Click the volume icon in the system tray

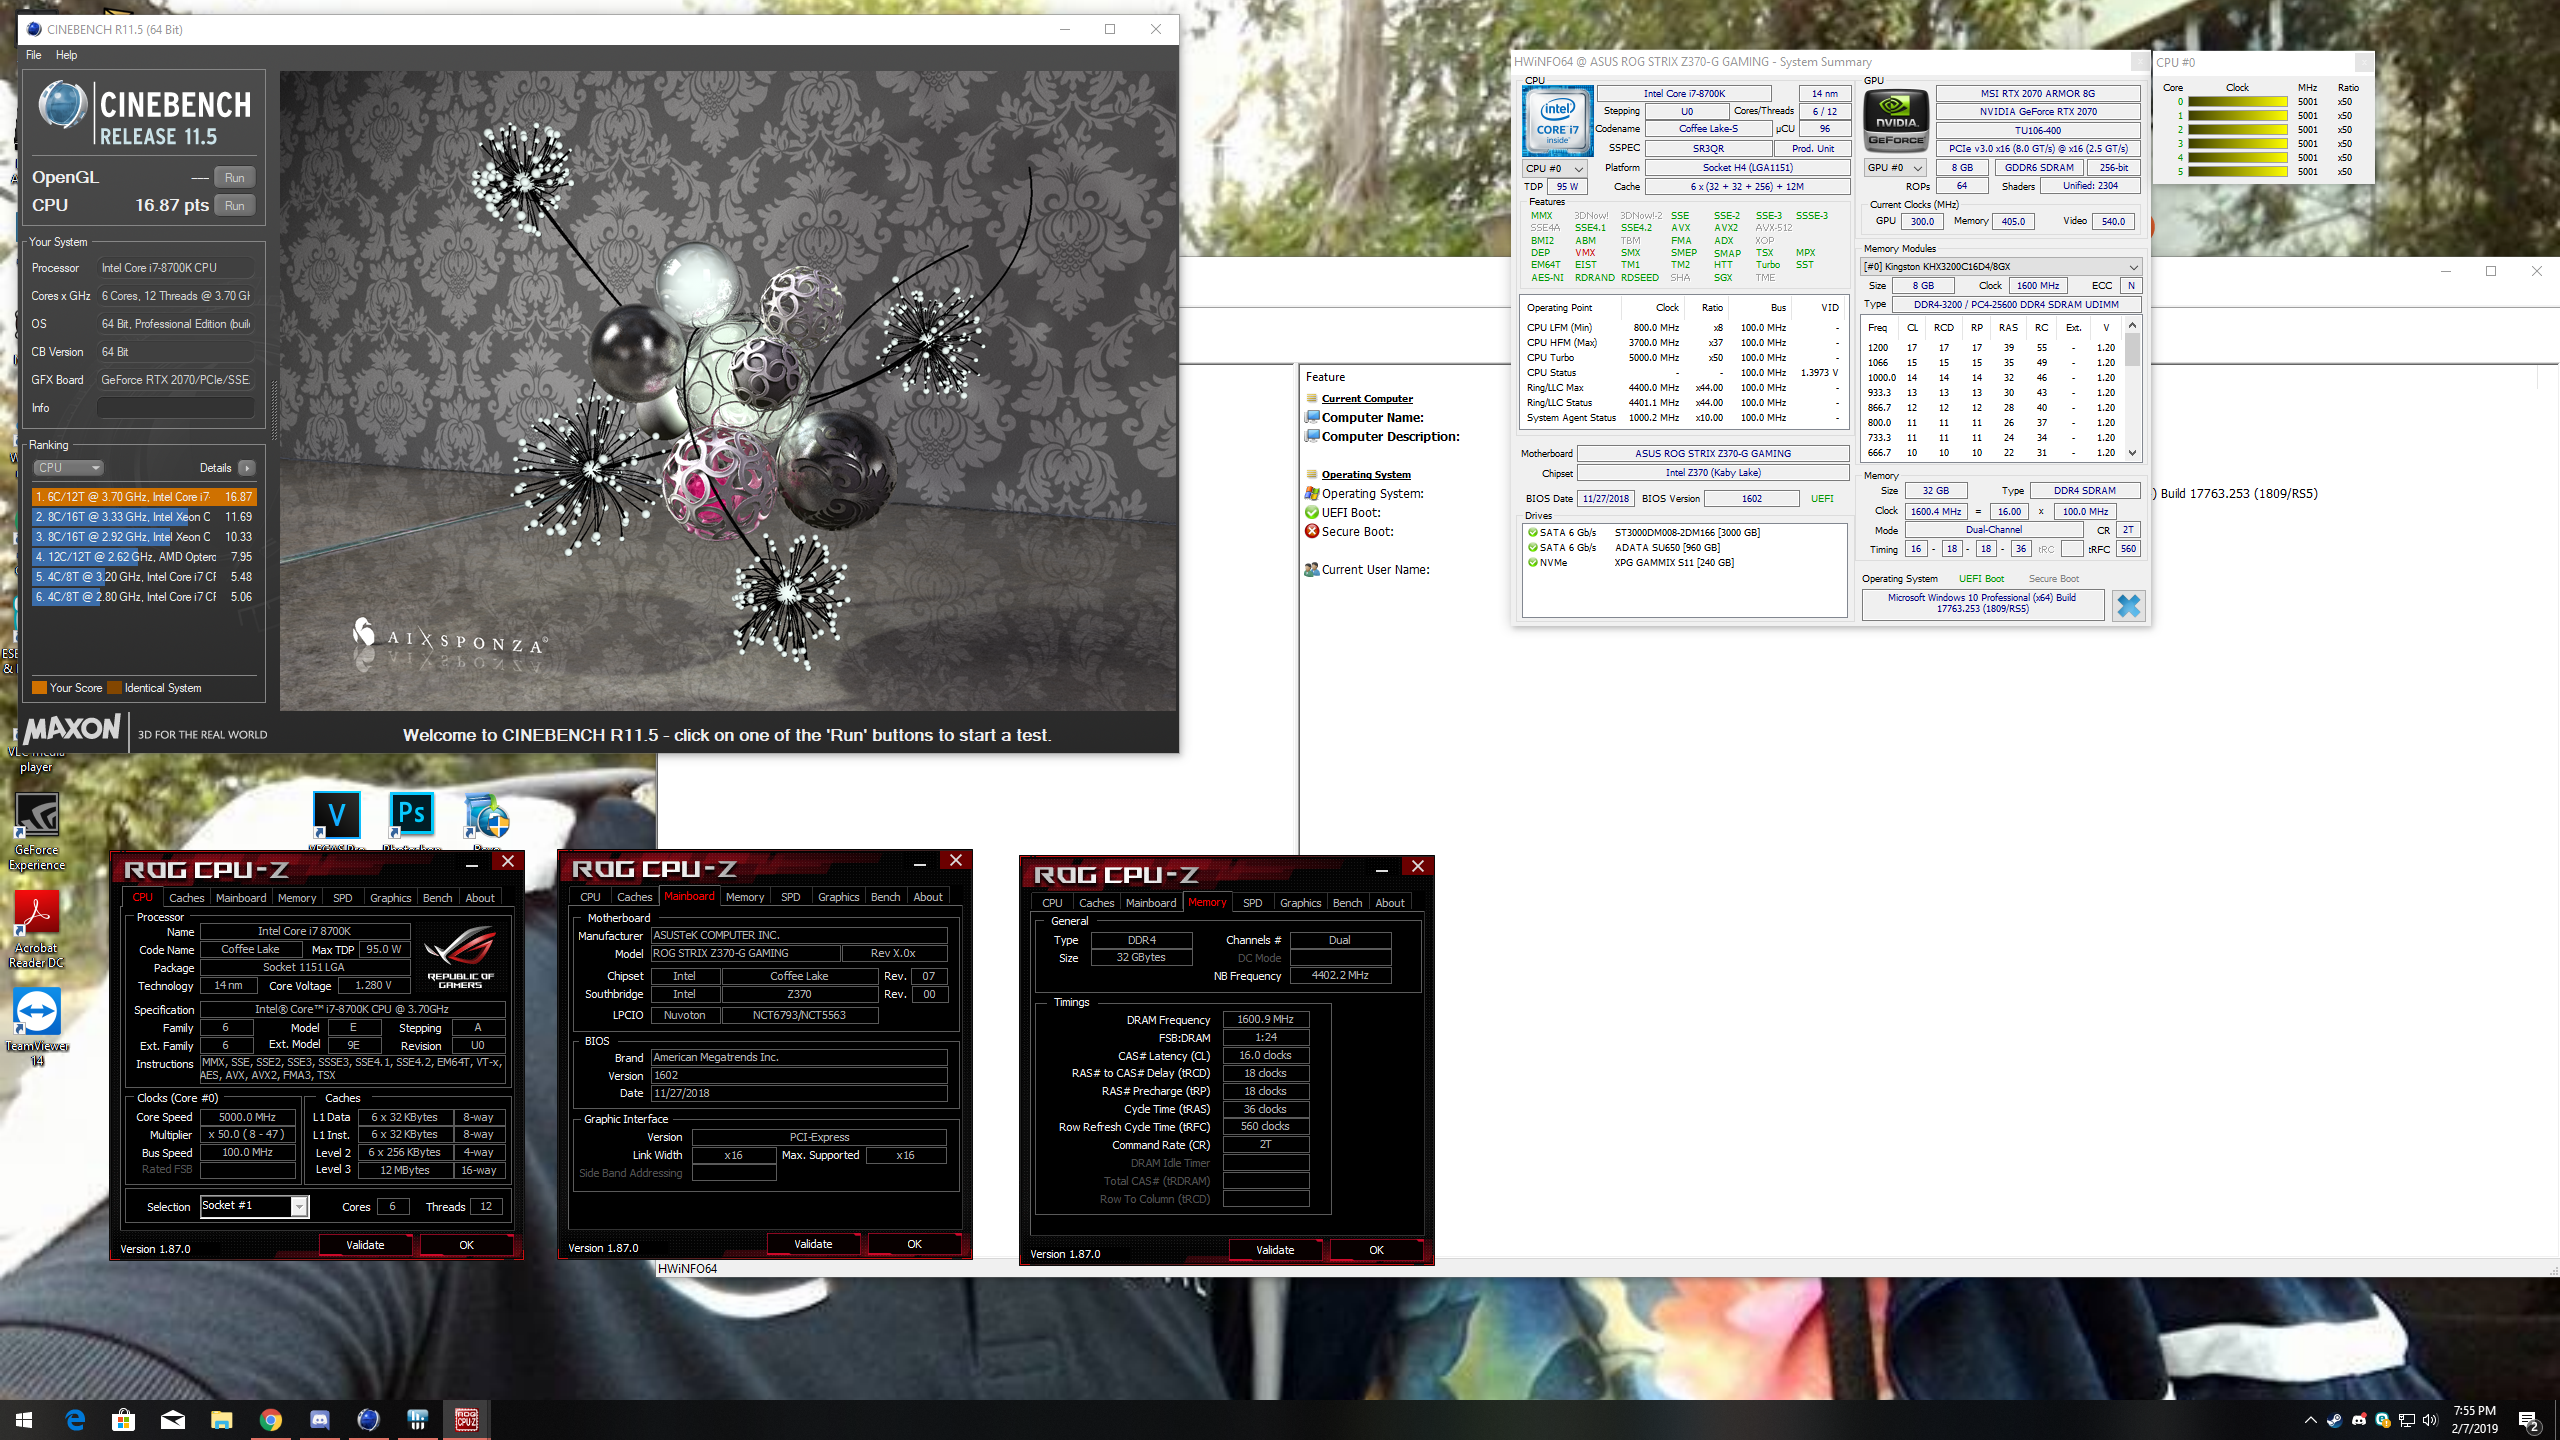[x=2431, y=1420]
